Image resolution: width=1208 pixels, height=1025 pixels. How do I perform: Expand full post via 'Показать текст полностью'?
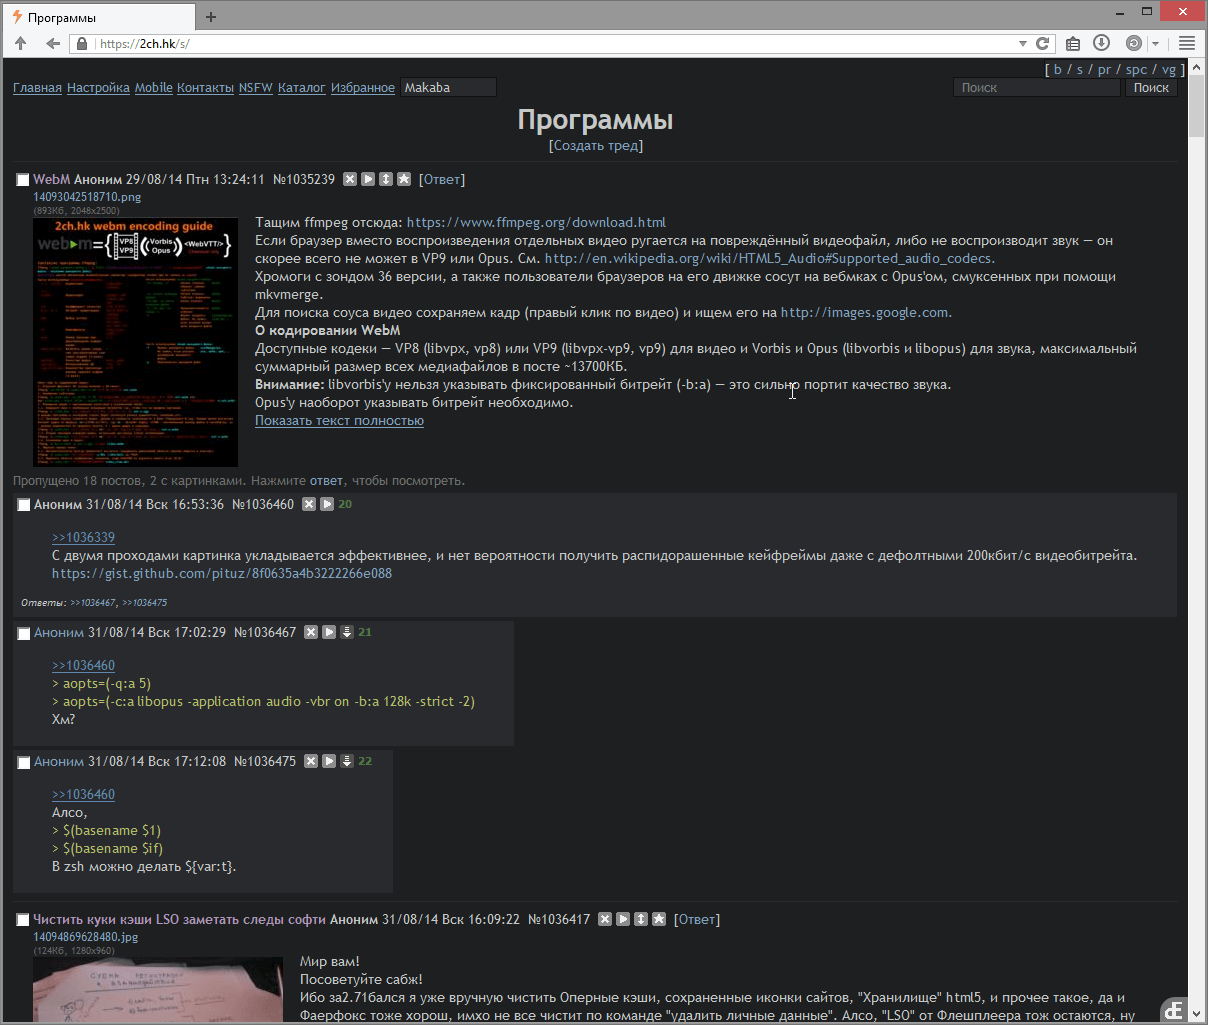tap(339, 421)
